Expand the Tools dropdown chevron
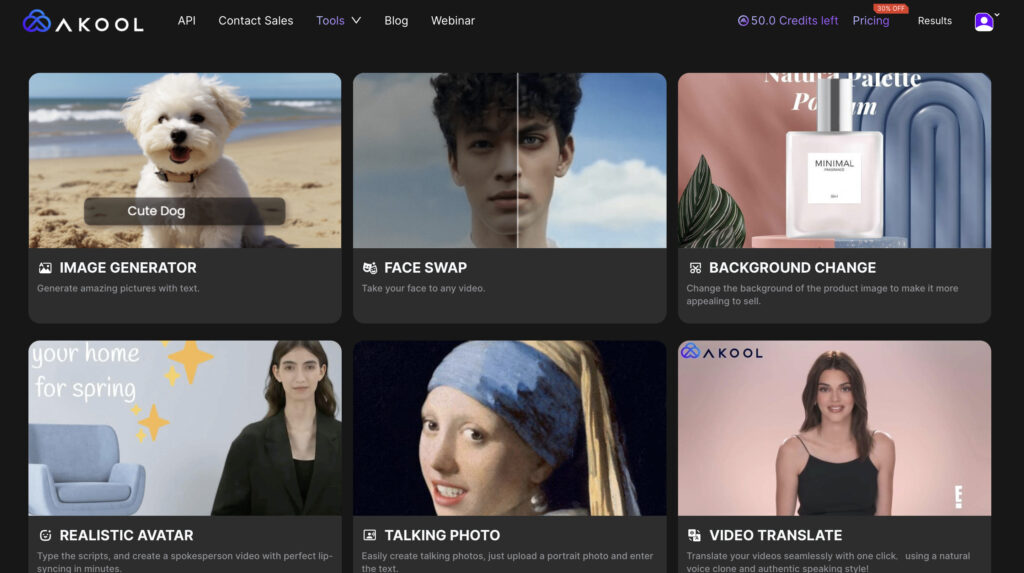 (x=356, y=21)
